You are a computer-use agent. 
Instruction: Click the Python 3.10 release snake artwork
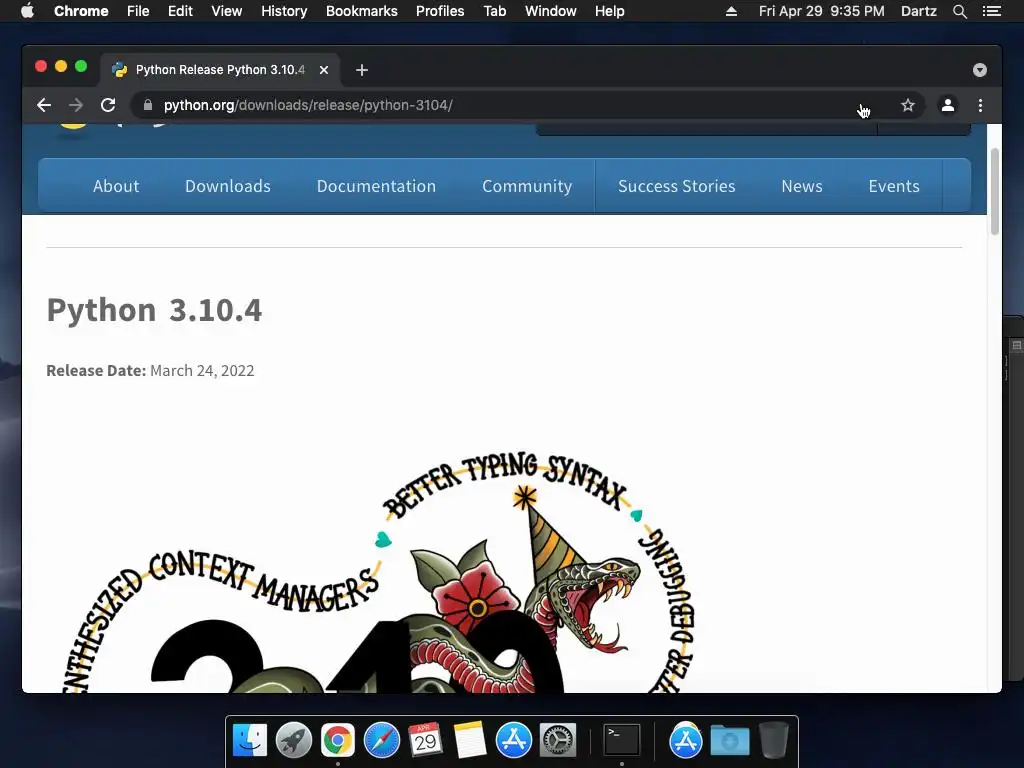click(x=379, y=571)
